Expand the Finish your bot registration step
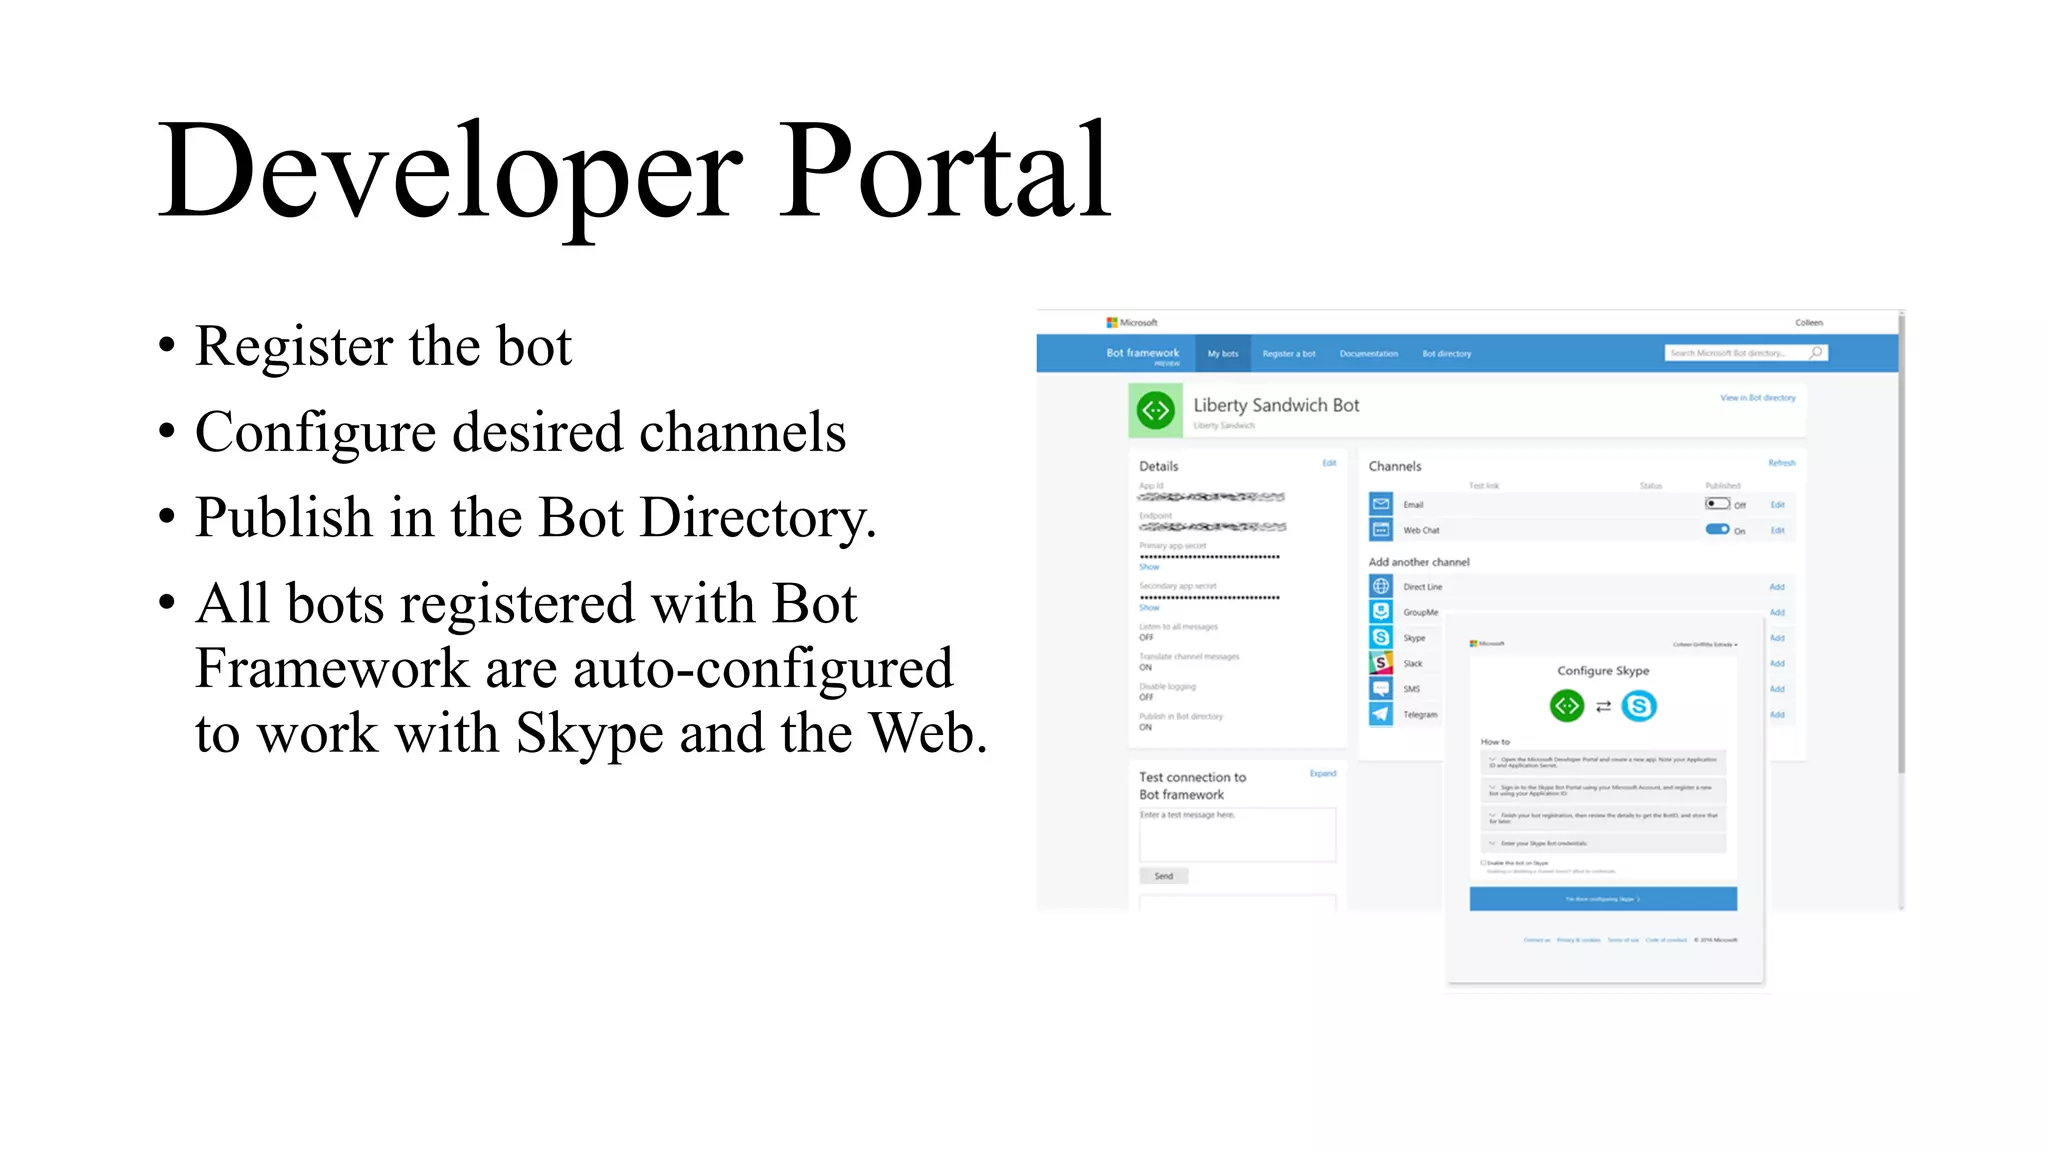Screen dimensions: 2048x1152 click(x=1603, y=818)
